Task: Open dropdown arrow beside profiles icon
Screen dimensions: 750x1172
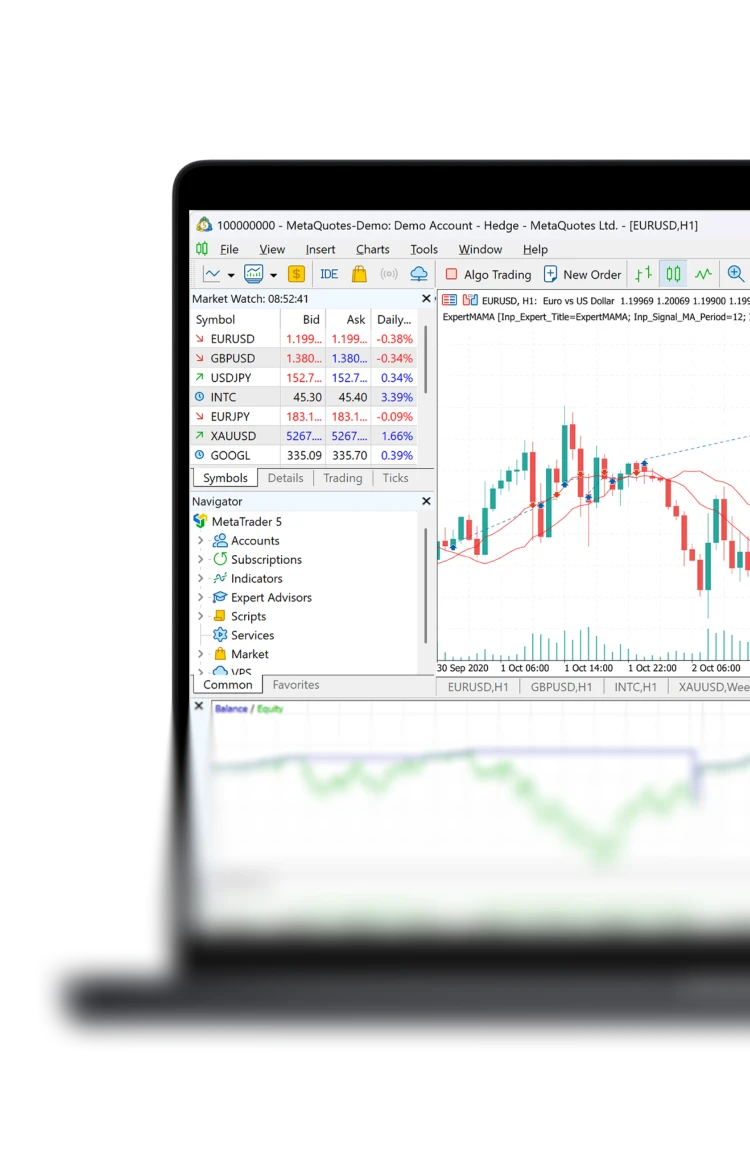Action: tap(274, 275)
